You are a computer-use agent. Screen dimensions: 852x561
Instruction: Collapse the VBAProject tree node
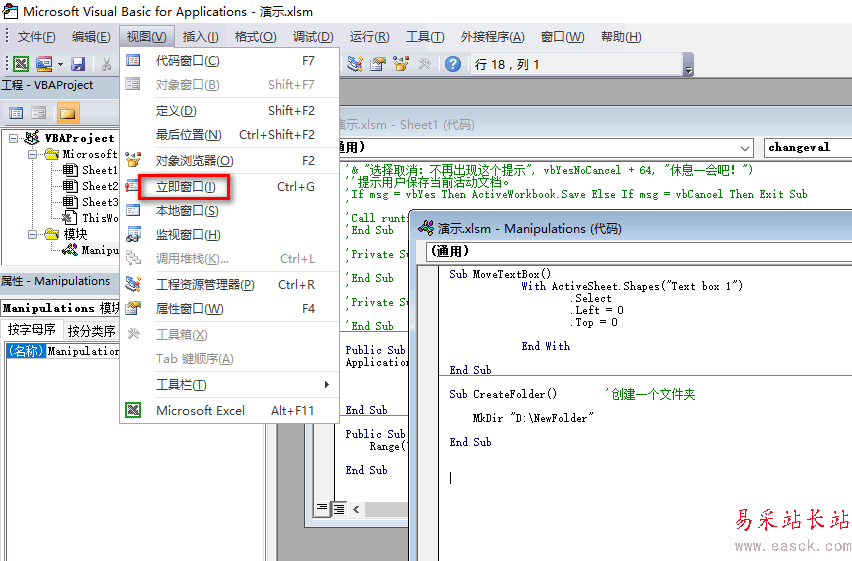13,138
